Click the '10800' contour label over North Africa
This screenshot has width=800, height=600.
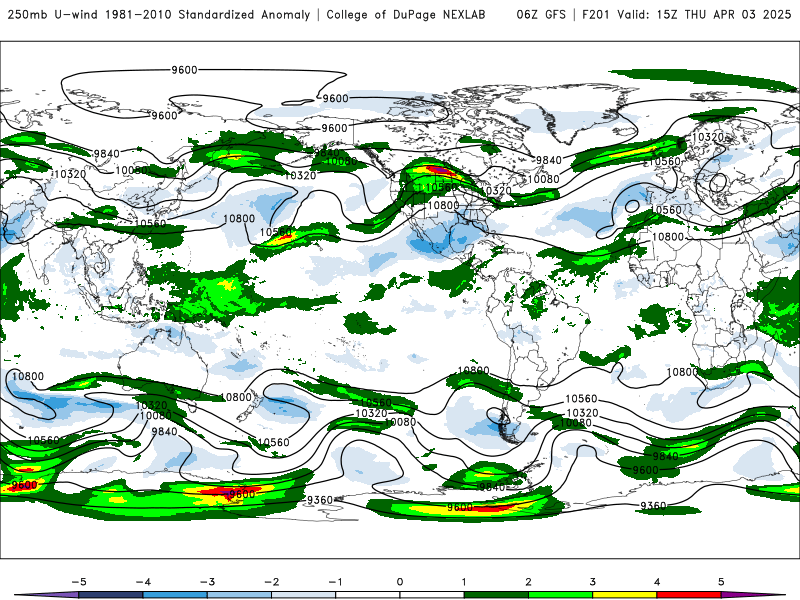pos(668,237)
